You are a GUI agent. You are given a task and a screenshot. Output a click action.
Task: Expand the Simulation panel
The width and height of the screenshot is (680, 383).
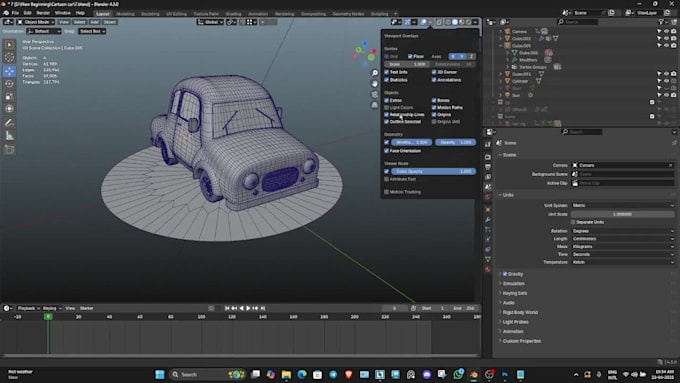click(x=513, y=284)
